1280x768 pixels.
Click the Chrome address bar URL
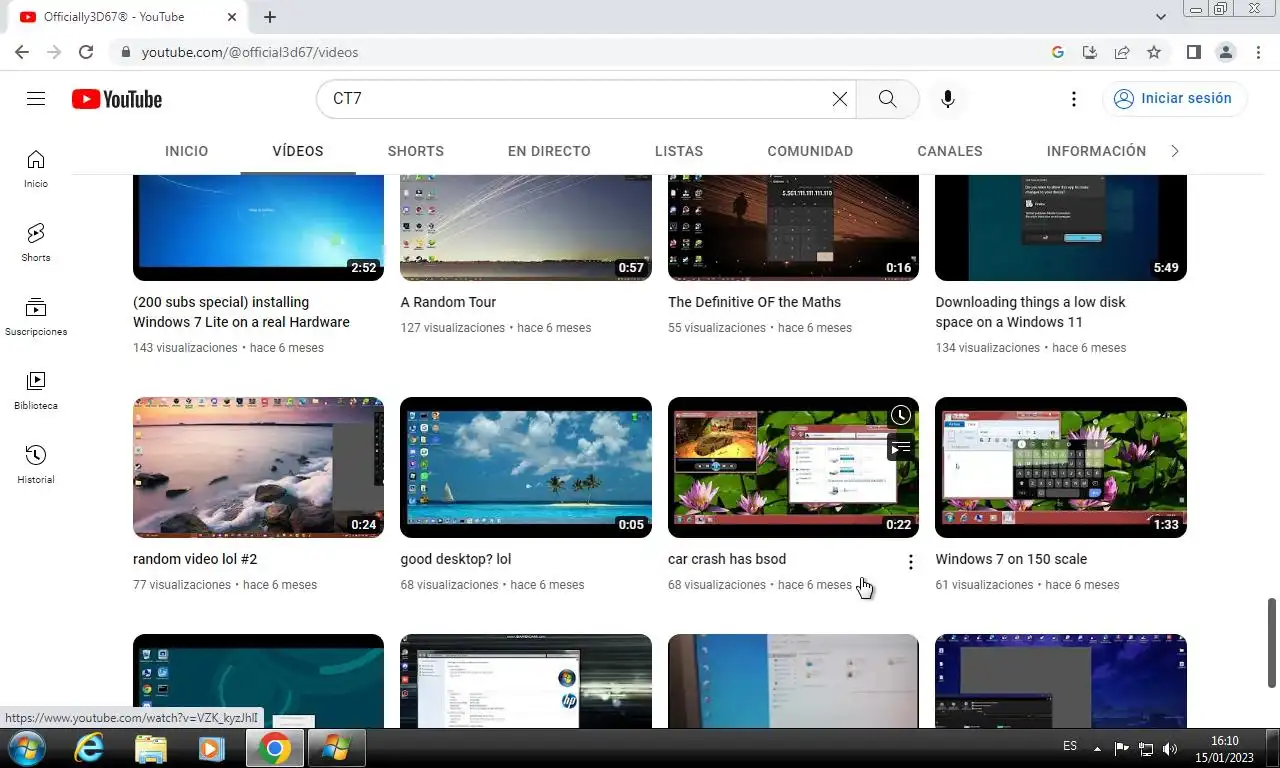250,52
